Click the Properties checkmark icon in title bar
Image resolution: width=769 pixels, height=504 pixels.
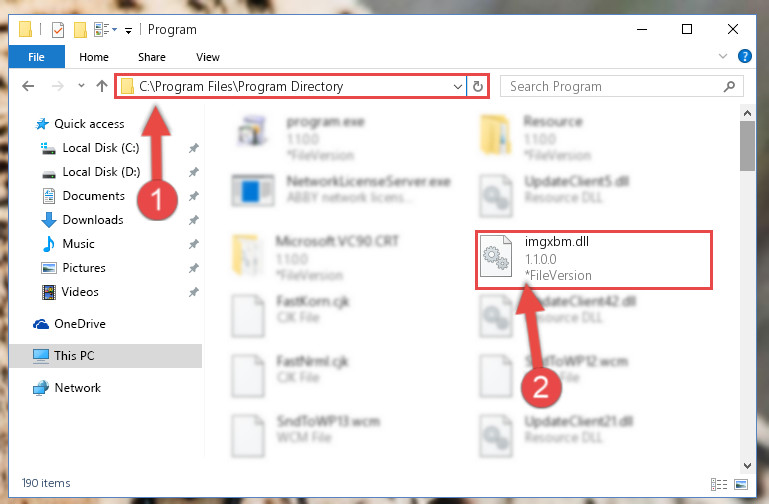pos(57,30)
